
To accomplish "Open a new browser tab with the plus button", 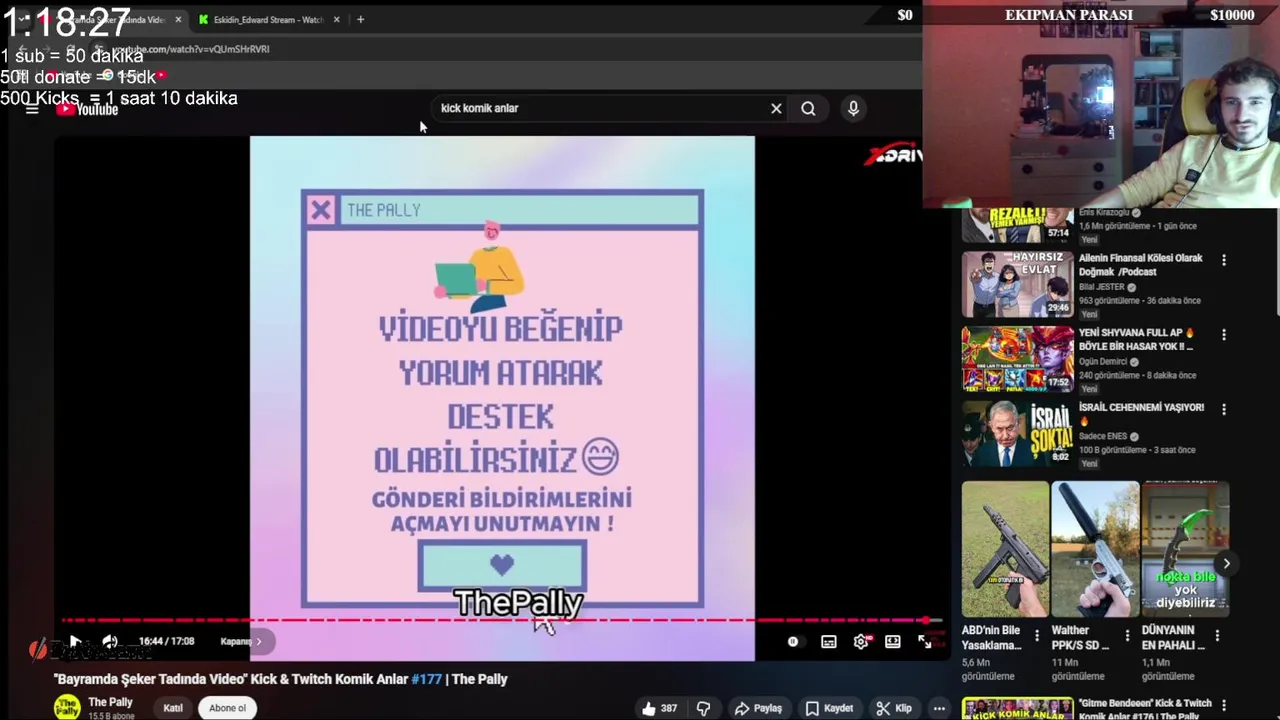I will pyautogui.click(x=360, y=19).
